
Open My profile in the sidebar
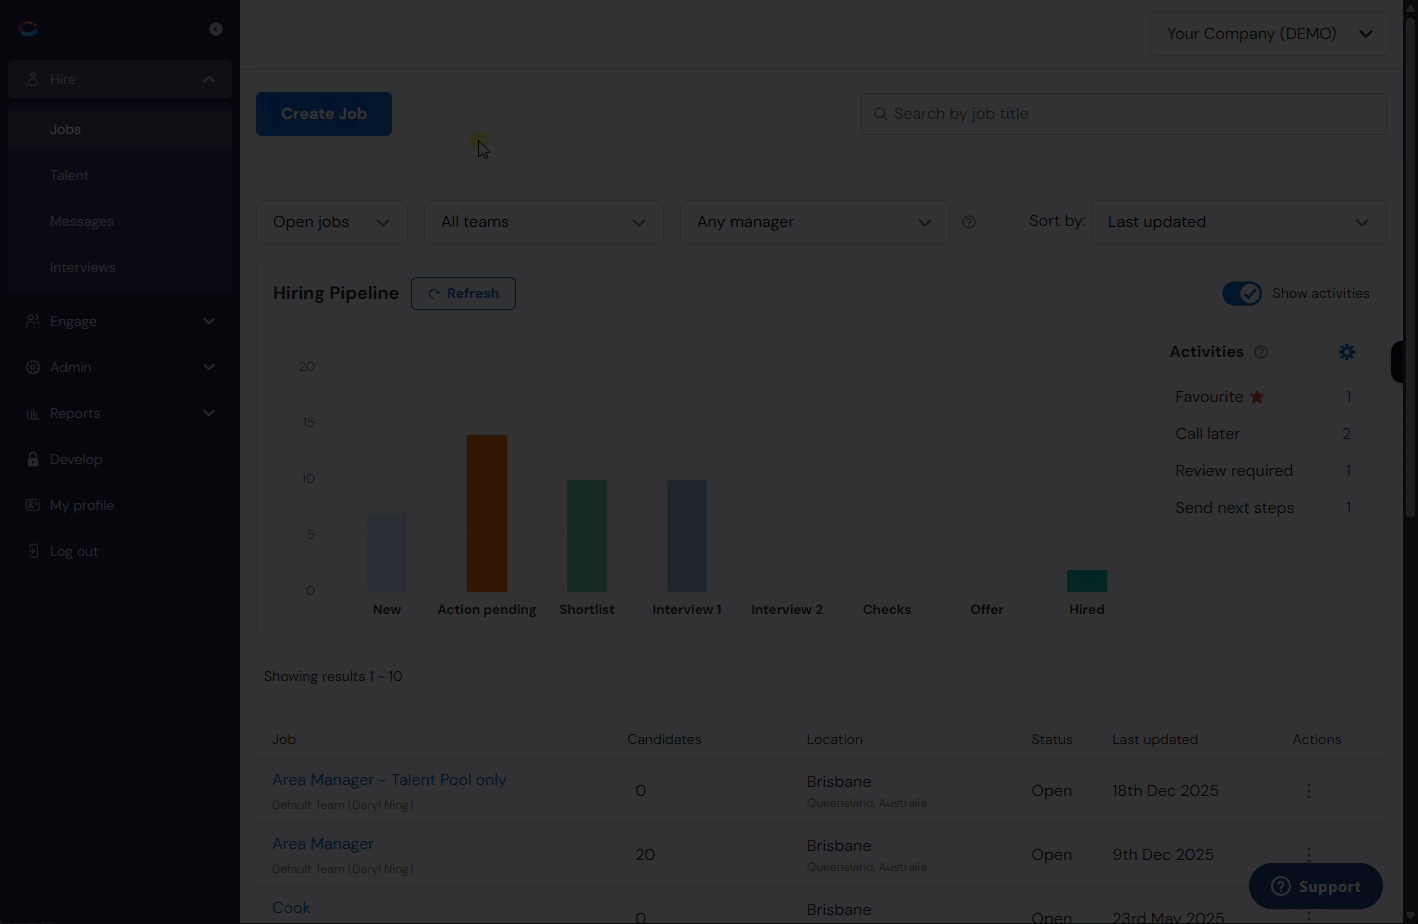pyautogui.click(x=120, y=505)
